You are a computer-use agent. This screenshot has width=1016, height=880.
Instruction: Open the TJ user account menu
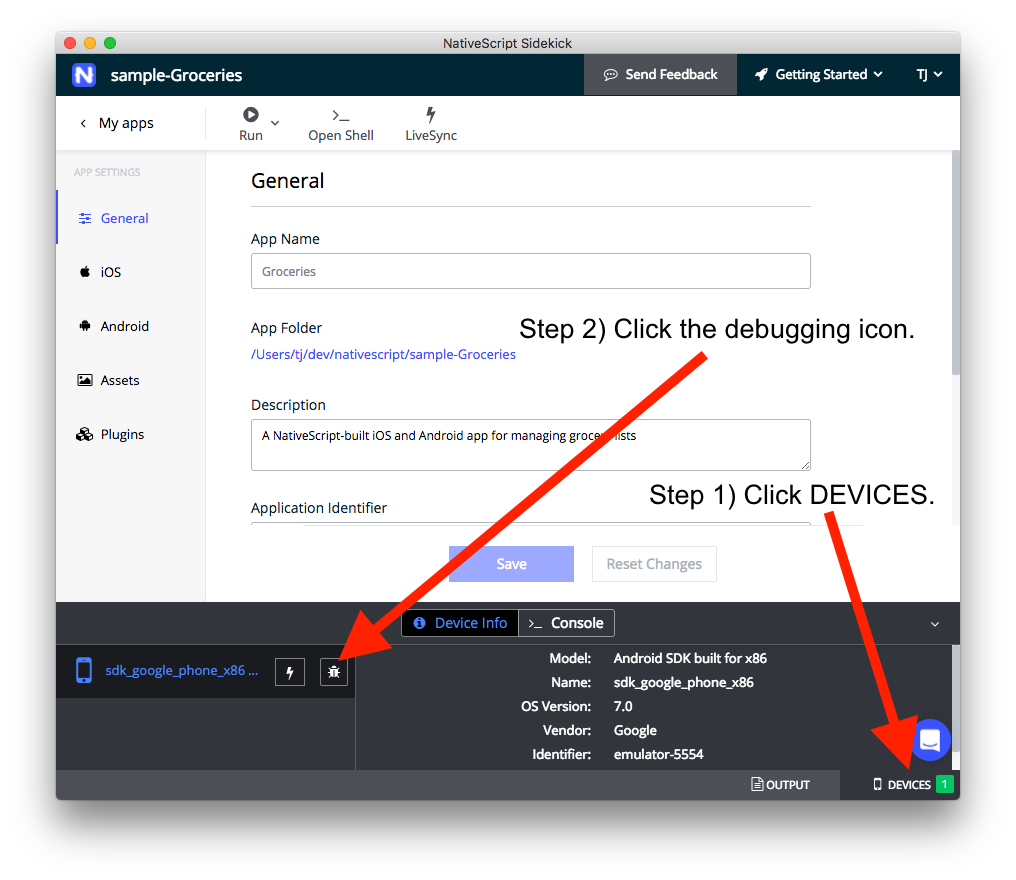pos(928,74)
